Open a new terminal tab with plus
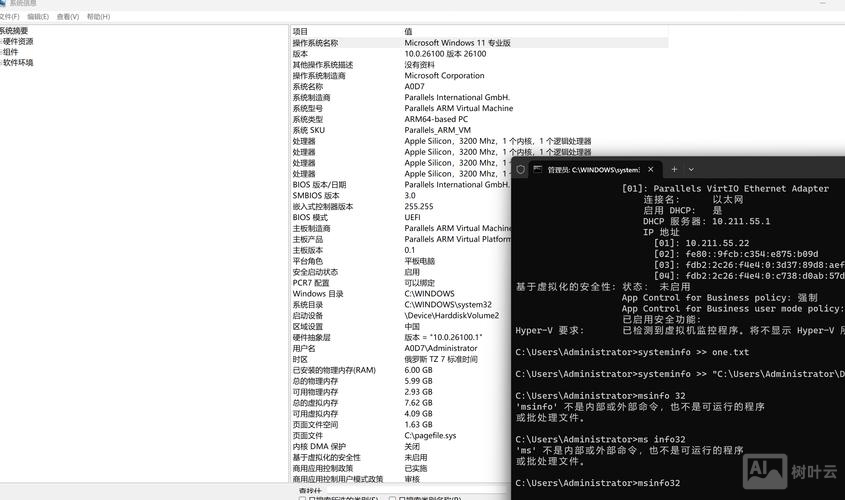The height and width of the screenshot is (500, 845). coord(674,169)
